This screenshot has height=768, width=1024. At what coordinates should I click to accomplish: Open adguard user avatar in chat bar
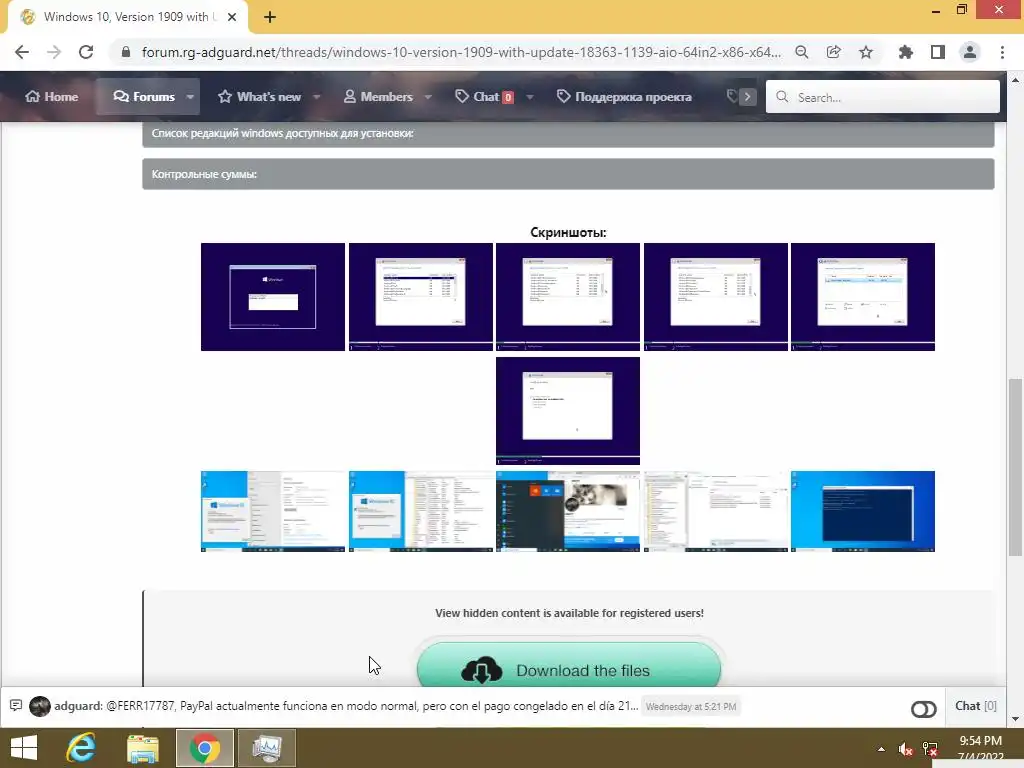[x=40, y=706]
